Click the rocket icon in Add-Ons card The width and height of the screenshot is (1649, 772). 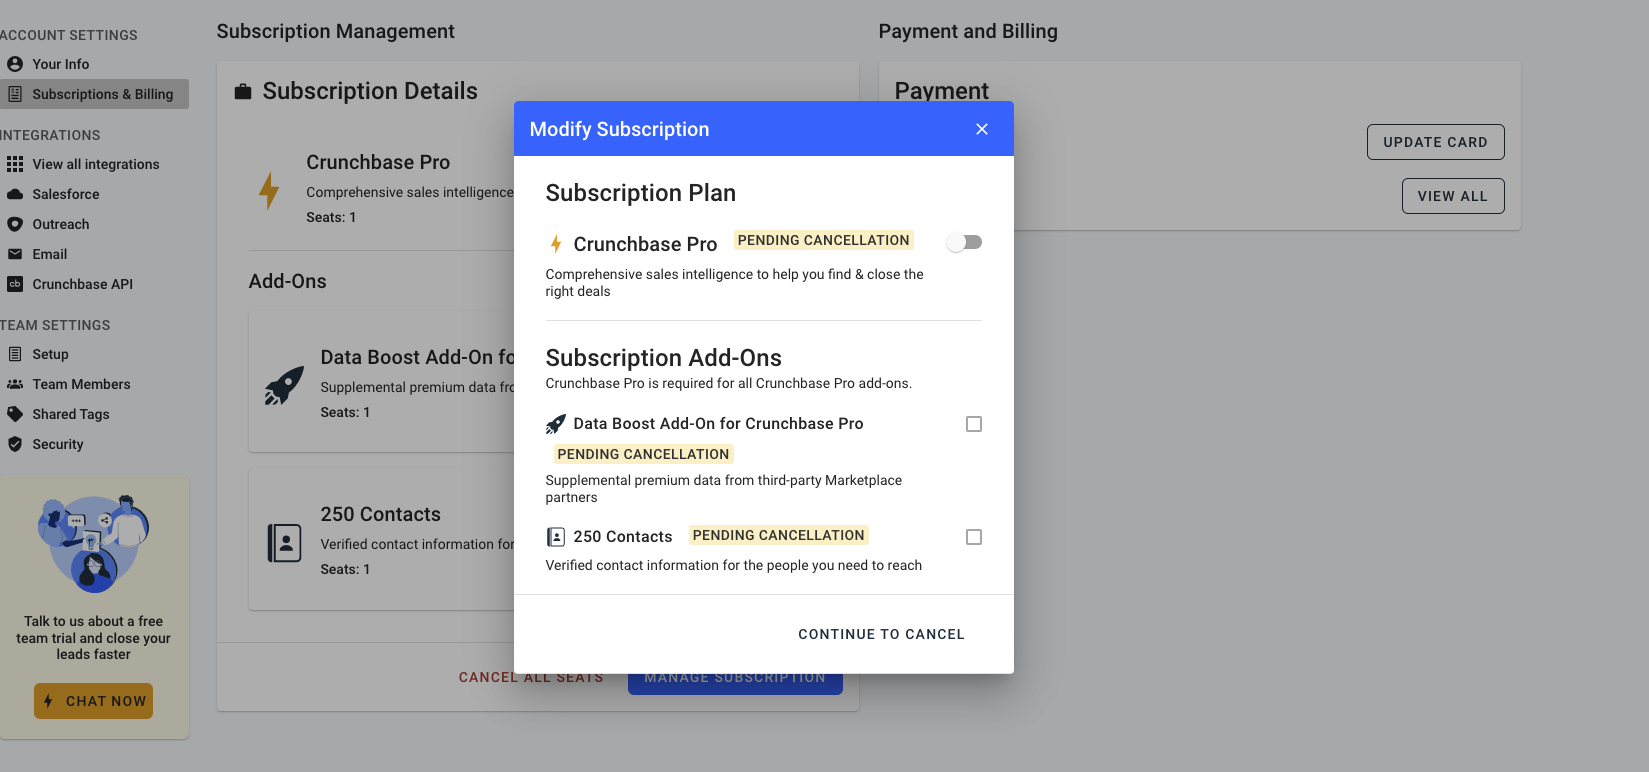click(284, 385)
